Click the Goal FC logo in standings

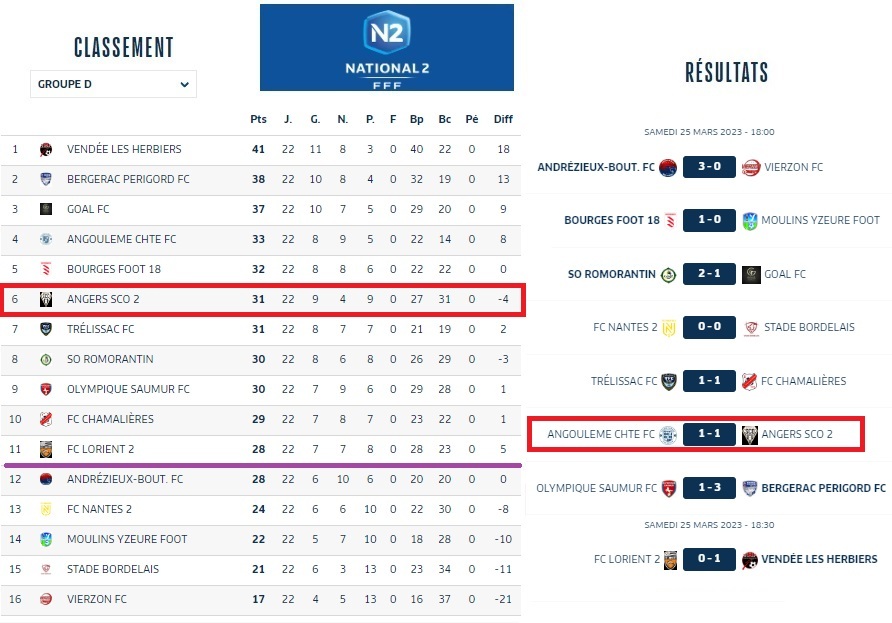coord(46,210)
